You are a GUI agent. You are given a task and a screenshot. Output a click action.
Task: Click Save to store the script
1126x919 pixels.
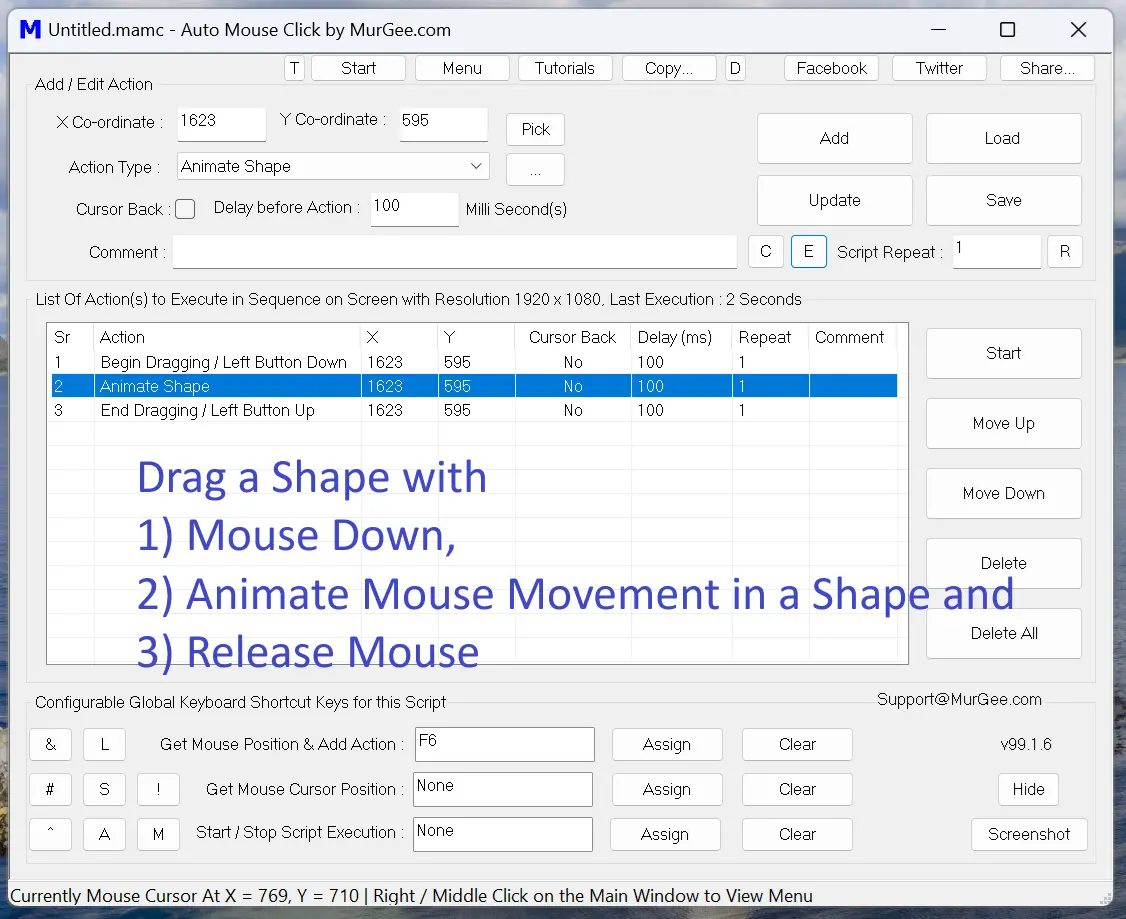[x=1003, y=200]
